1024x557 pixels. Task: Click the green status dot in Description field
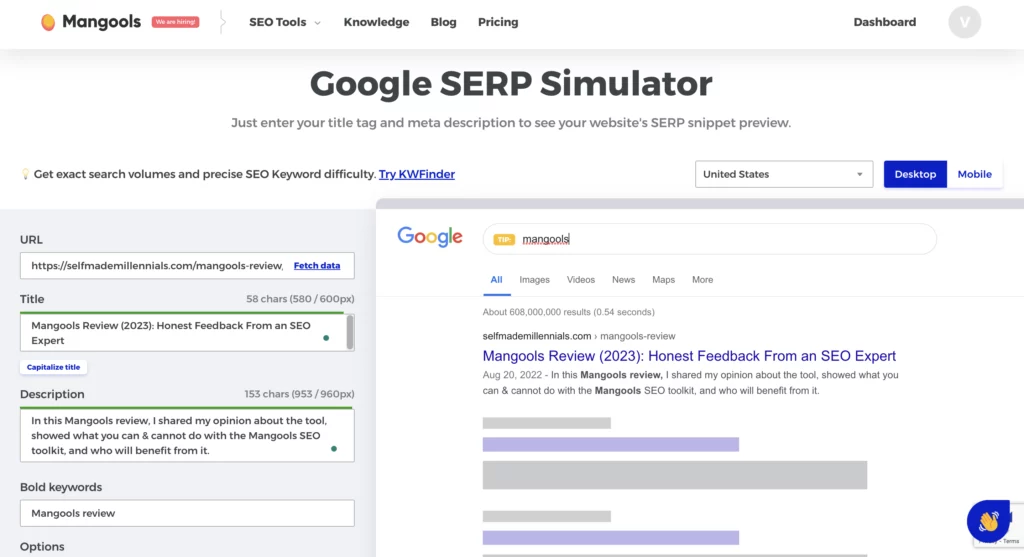click(x=334, y=449)
